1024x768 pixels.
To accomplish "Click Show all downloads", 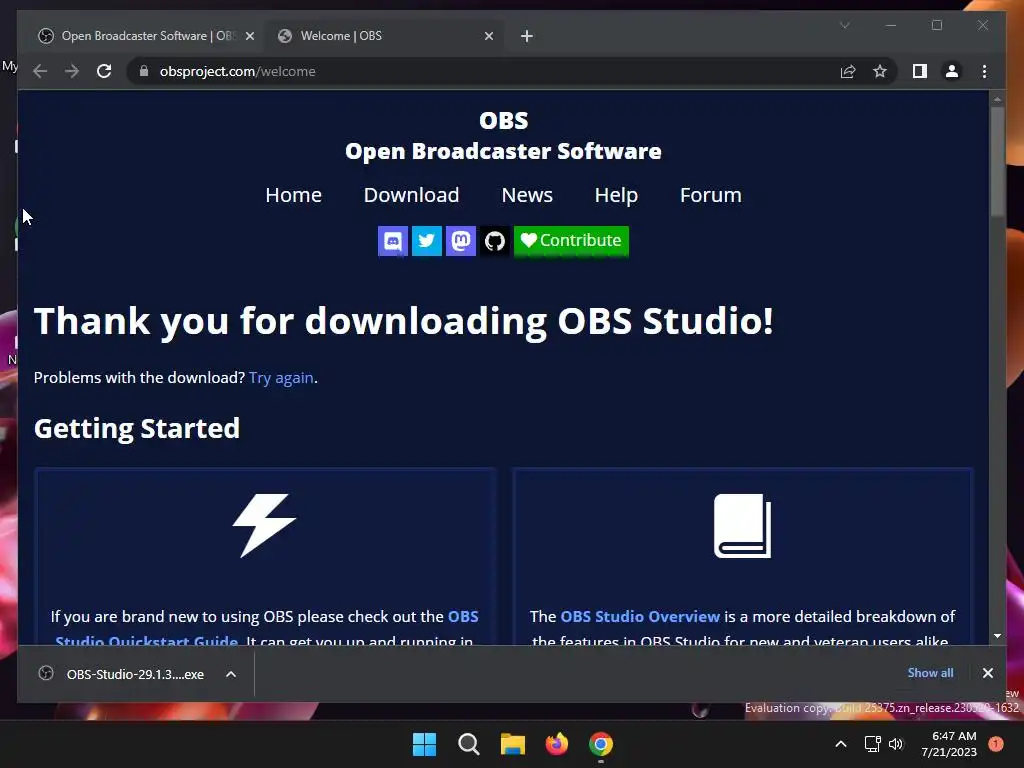I will click(x=930, y=673).
